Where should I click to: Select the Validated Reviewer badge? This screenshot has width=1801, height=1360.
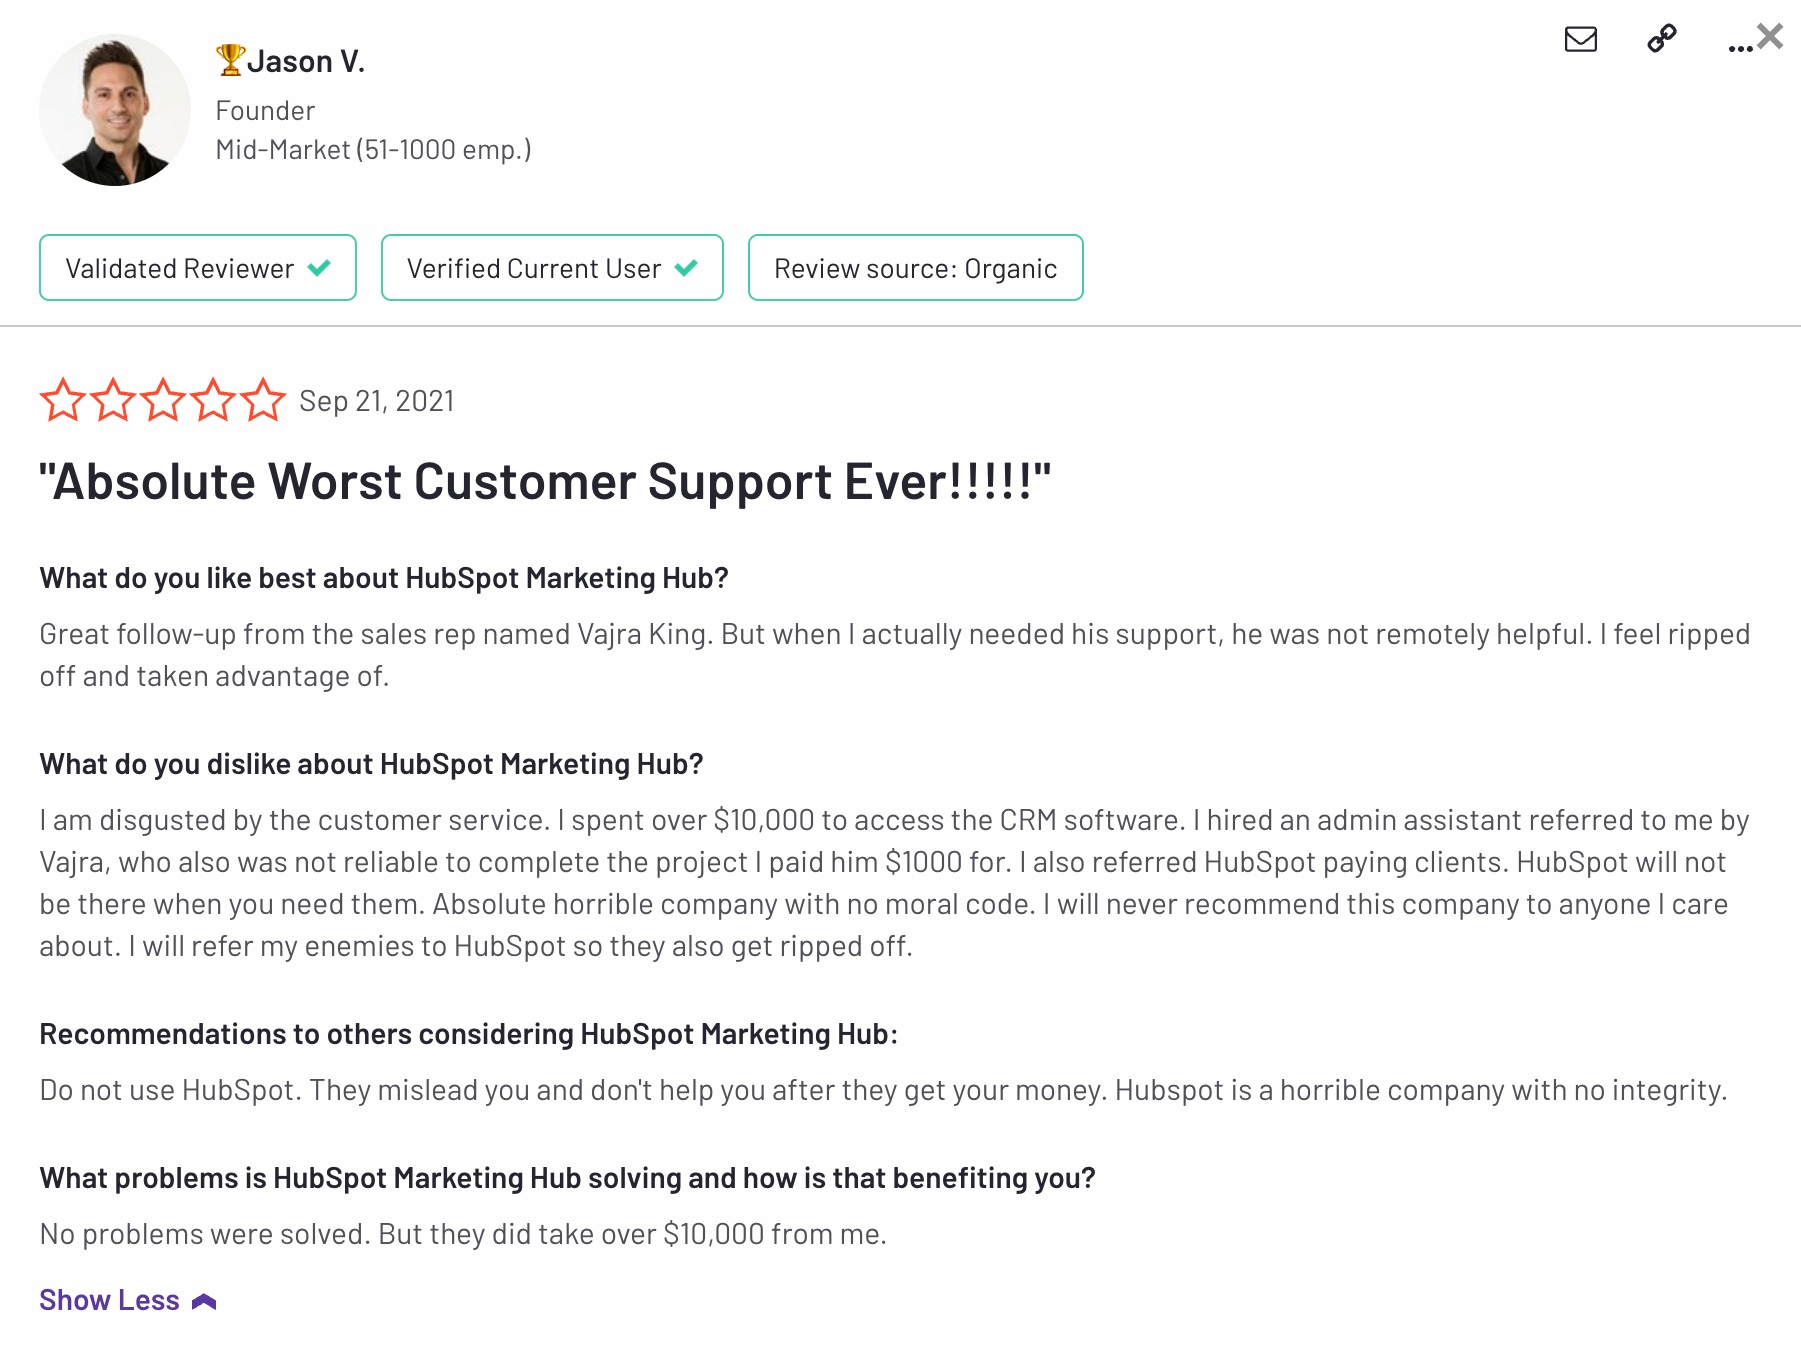coord(197,268)
